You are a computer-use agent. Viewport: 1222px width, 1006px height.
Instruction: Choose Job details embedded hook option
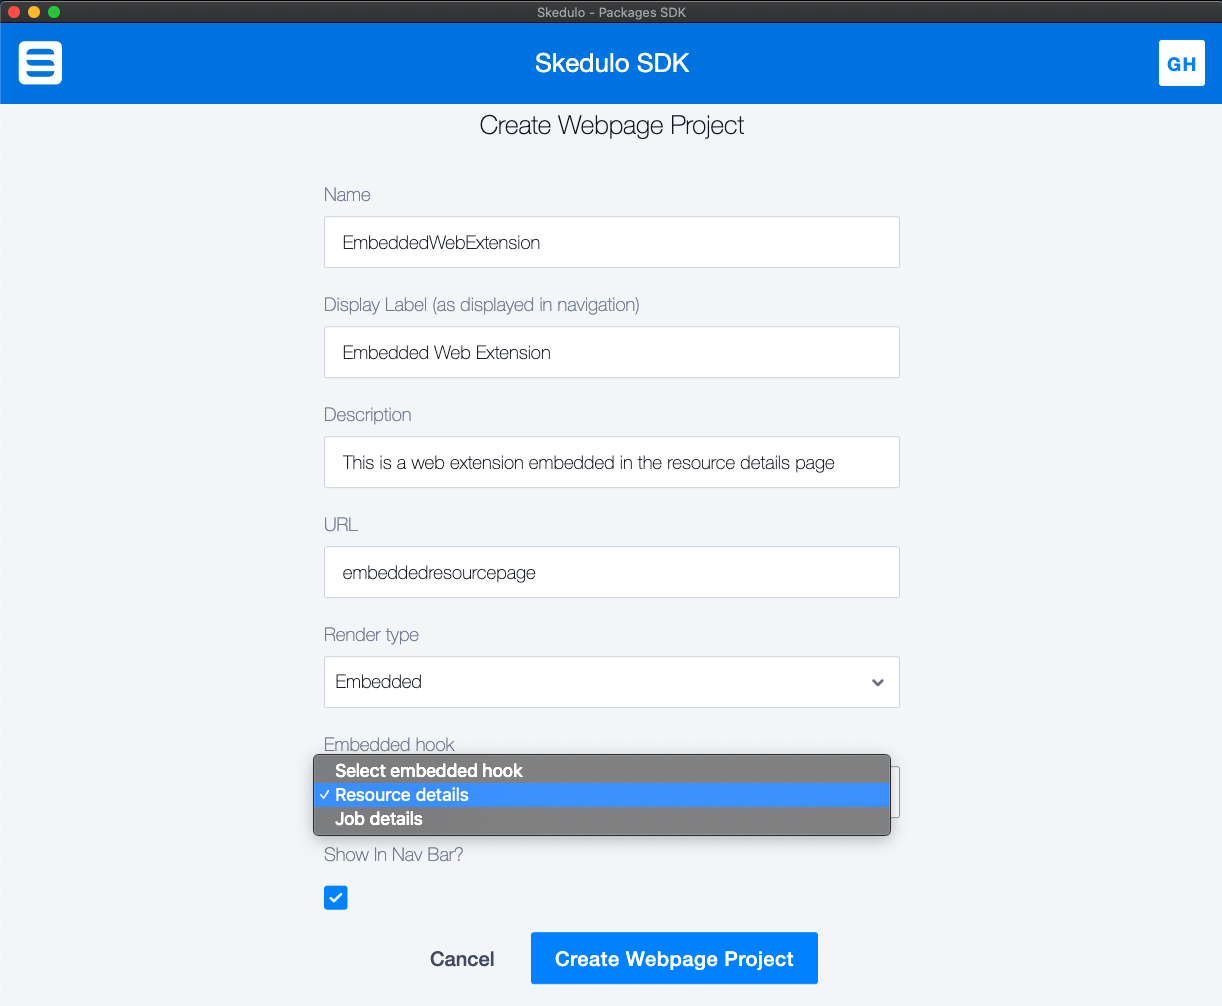pos(379,819)
